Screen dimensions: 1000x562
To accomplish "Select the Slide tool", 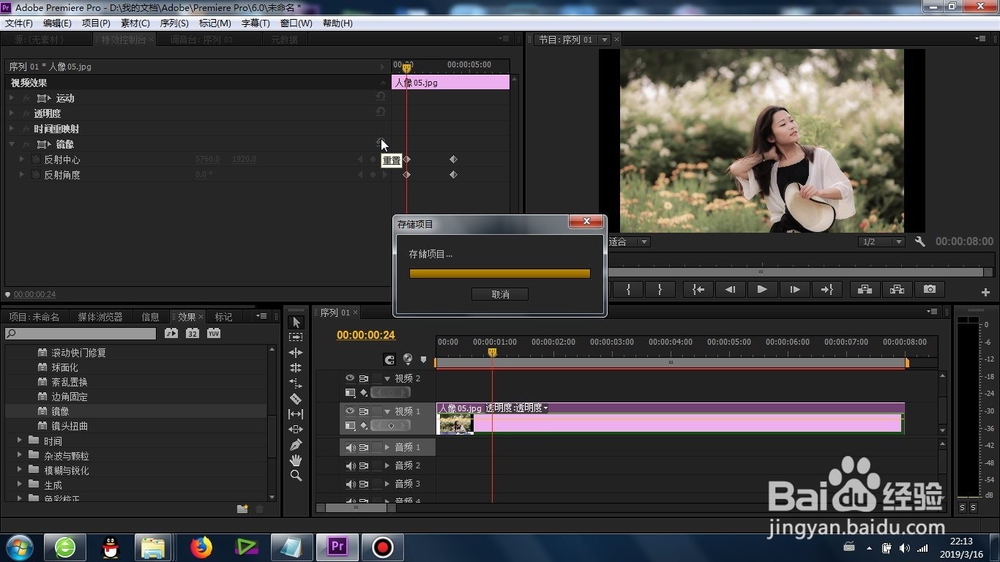I will 296,429.
